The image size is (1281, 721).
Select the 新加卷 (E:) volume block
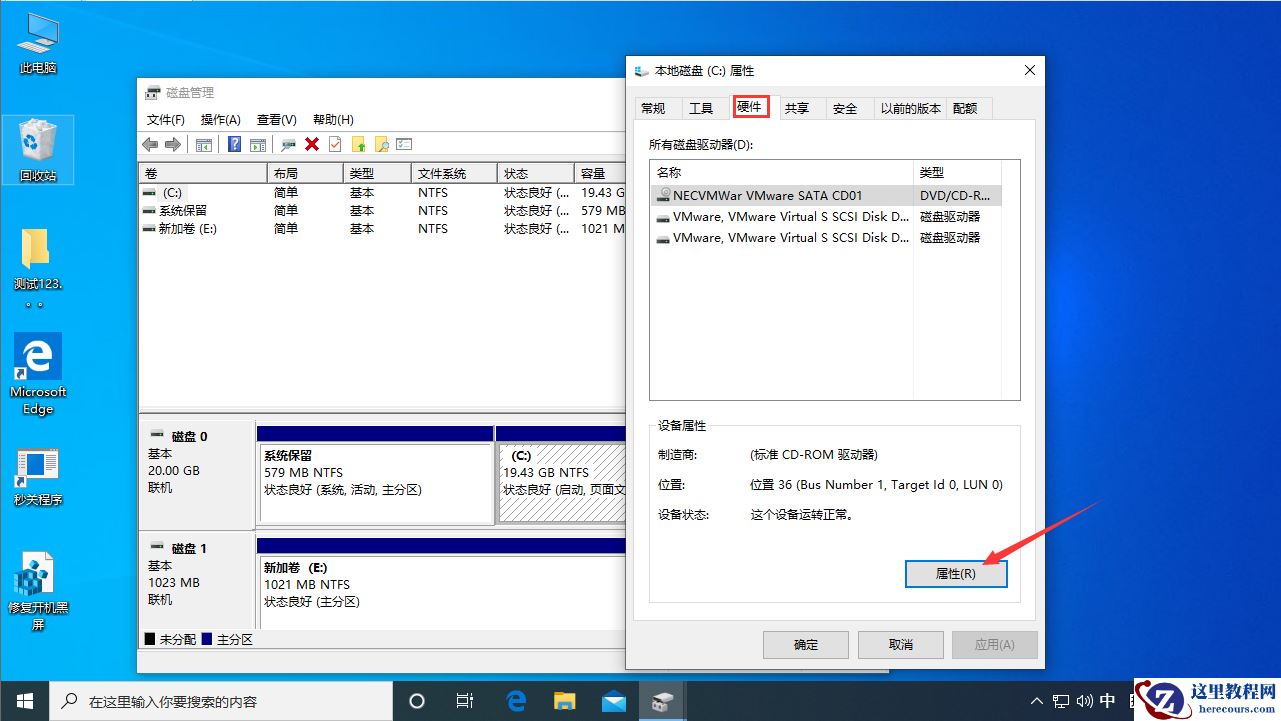[x=430, y=583]
